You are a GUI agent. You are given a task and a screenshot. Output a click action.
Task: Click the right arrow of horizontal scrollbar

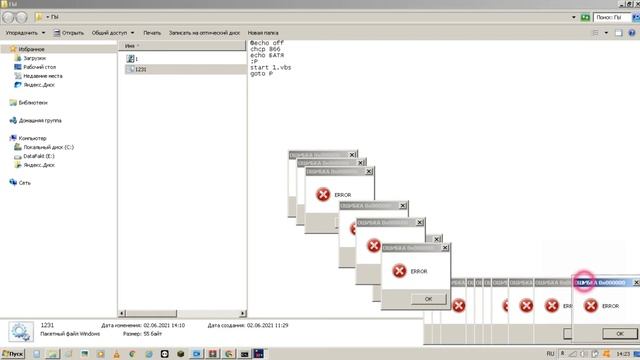pyautogui.click(x=242, y=313)
